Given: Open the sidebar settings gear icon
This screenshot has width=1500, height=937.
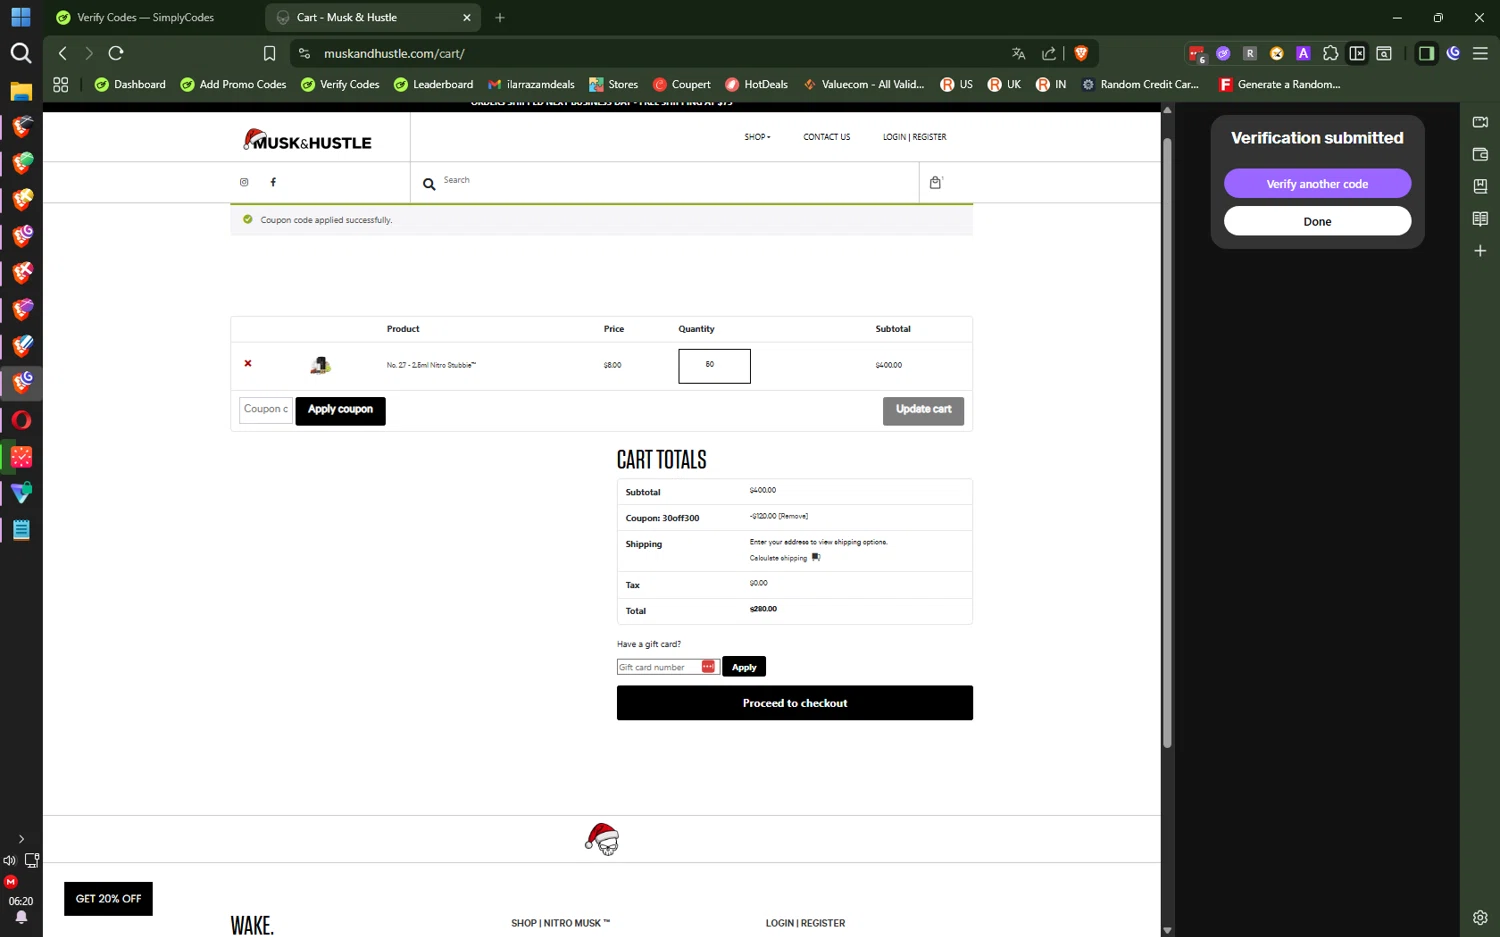Looking at the screenshot, I should point(1480,917).
